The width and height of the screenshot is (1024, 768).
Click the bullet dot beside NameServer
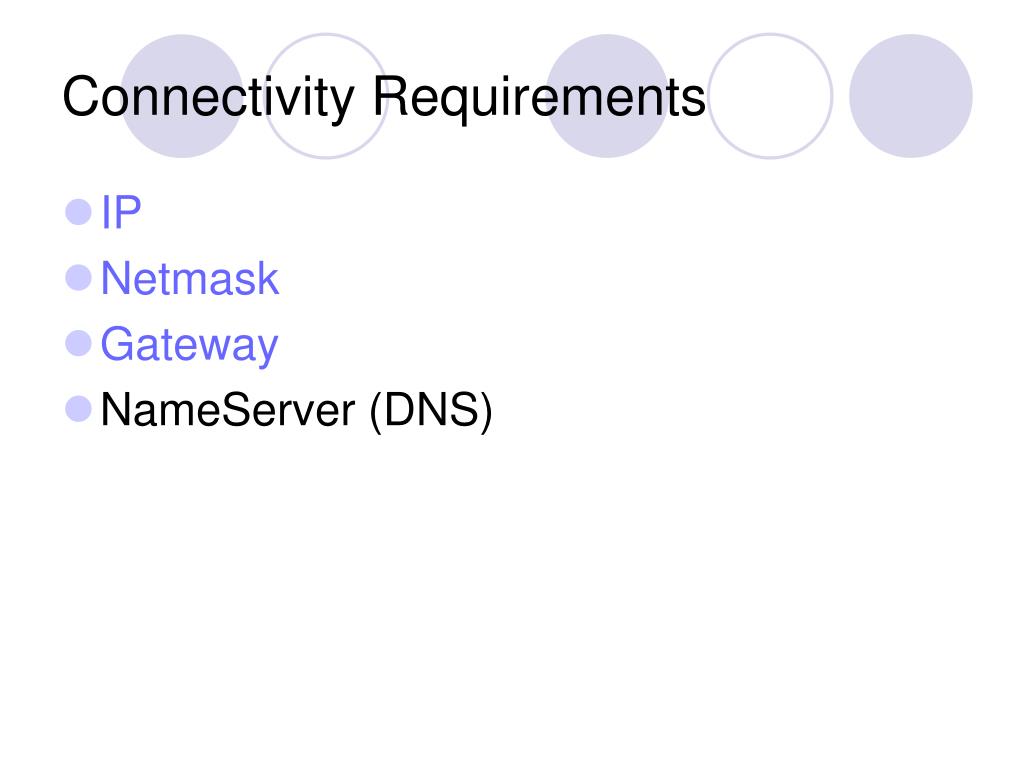pyautogui.click(x=78, y=409)
